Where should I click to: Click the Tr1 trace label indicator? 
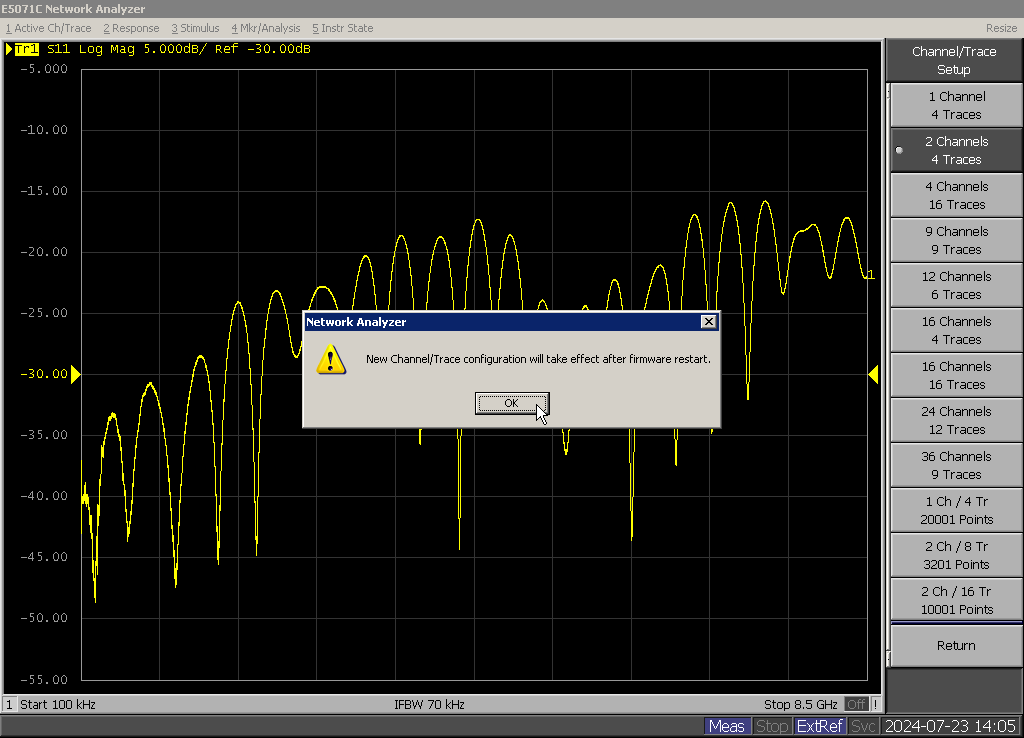point(27,49)
